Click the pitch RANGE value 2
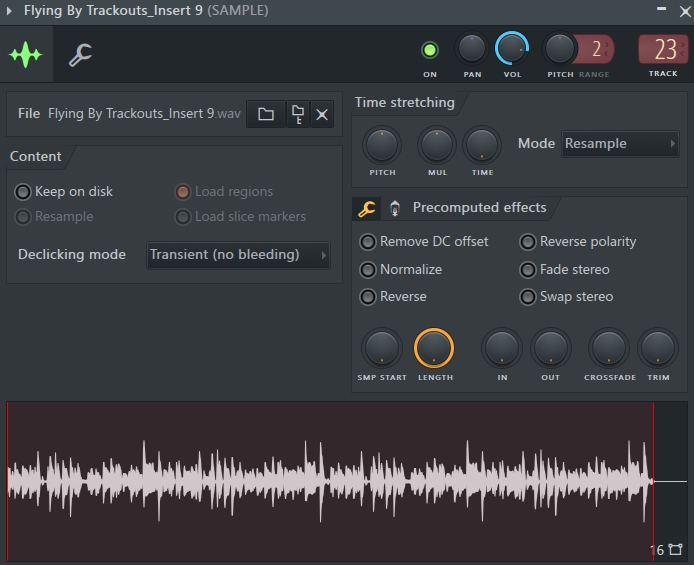 597,49
